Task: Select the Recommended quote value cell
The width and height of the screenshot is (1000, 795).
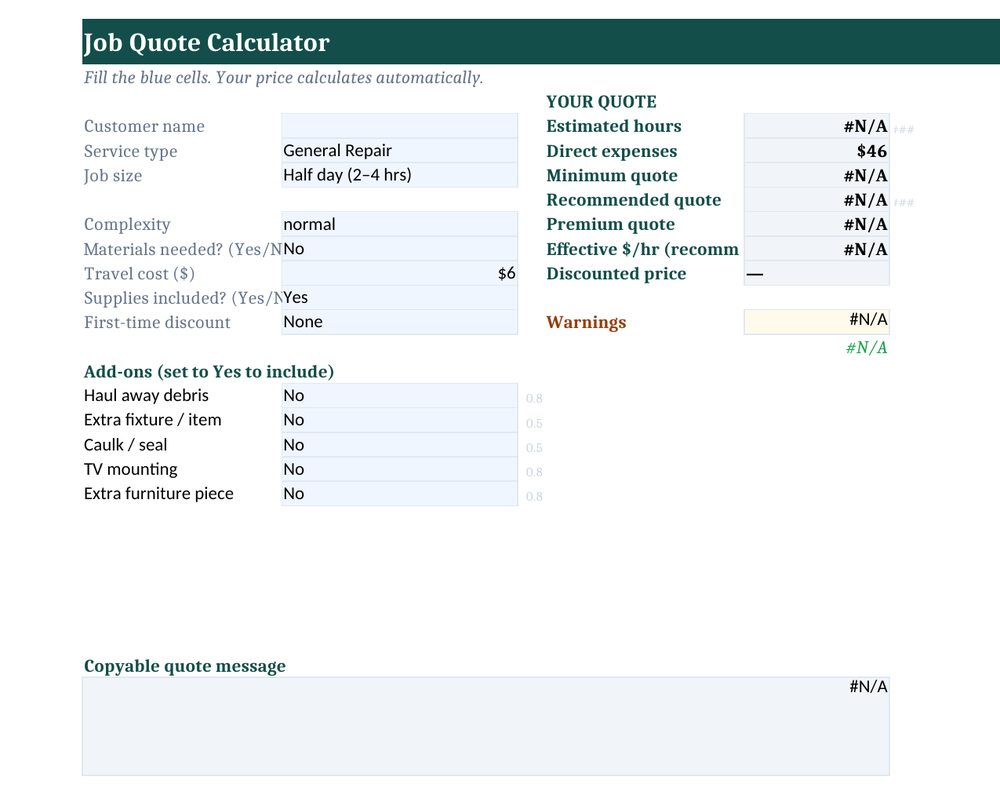Action: (816, 200)
